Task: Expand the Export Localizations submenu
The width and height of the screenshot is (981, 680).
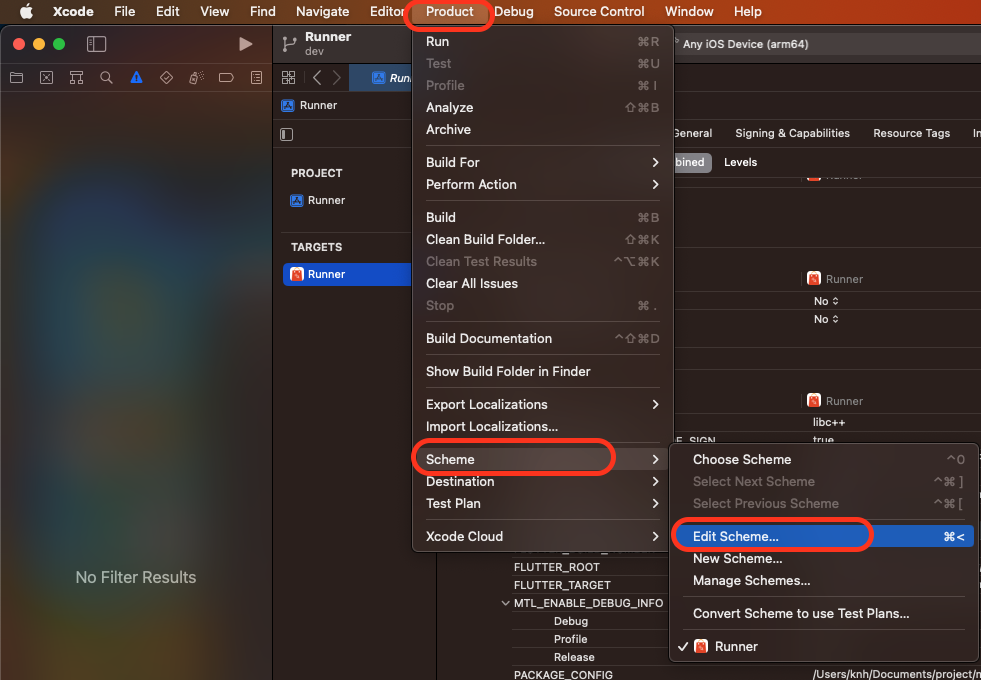Action: click(542, 405)
